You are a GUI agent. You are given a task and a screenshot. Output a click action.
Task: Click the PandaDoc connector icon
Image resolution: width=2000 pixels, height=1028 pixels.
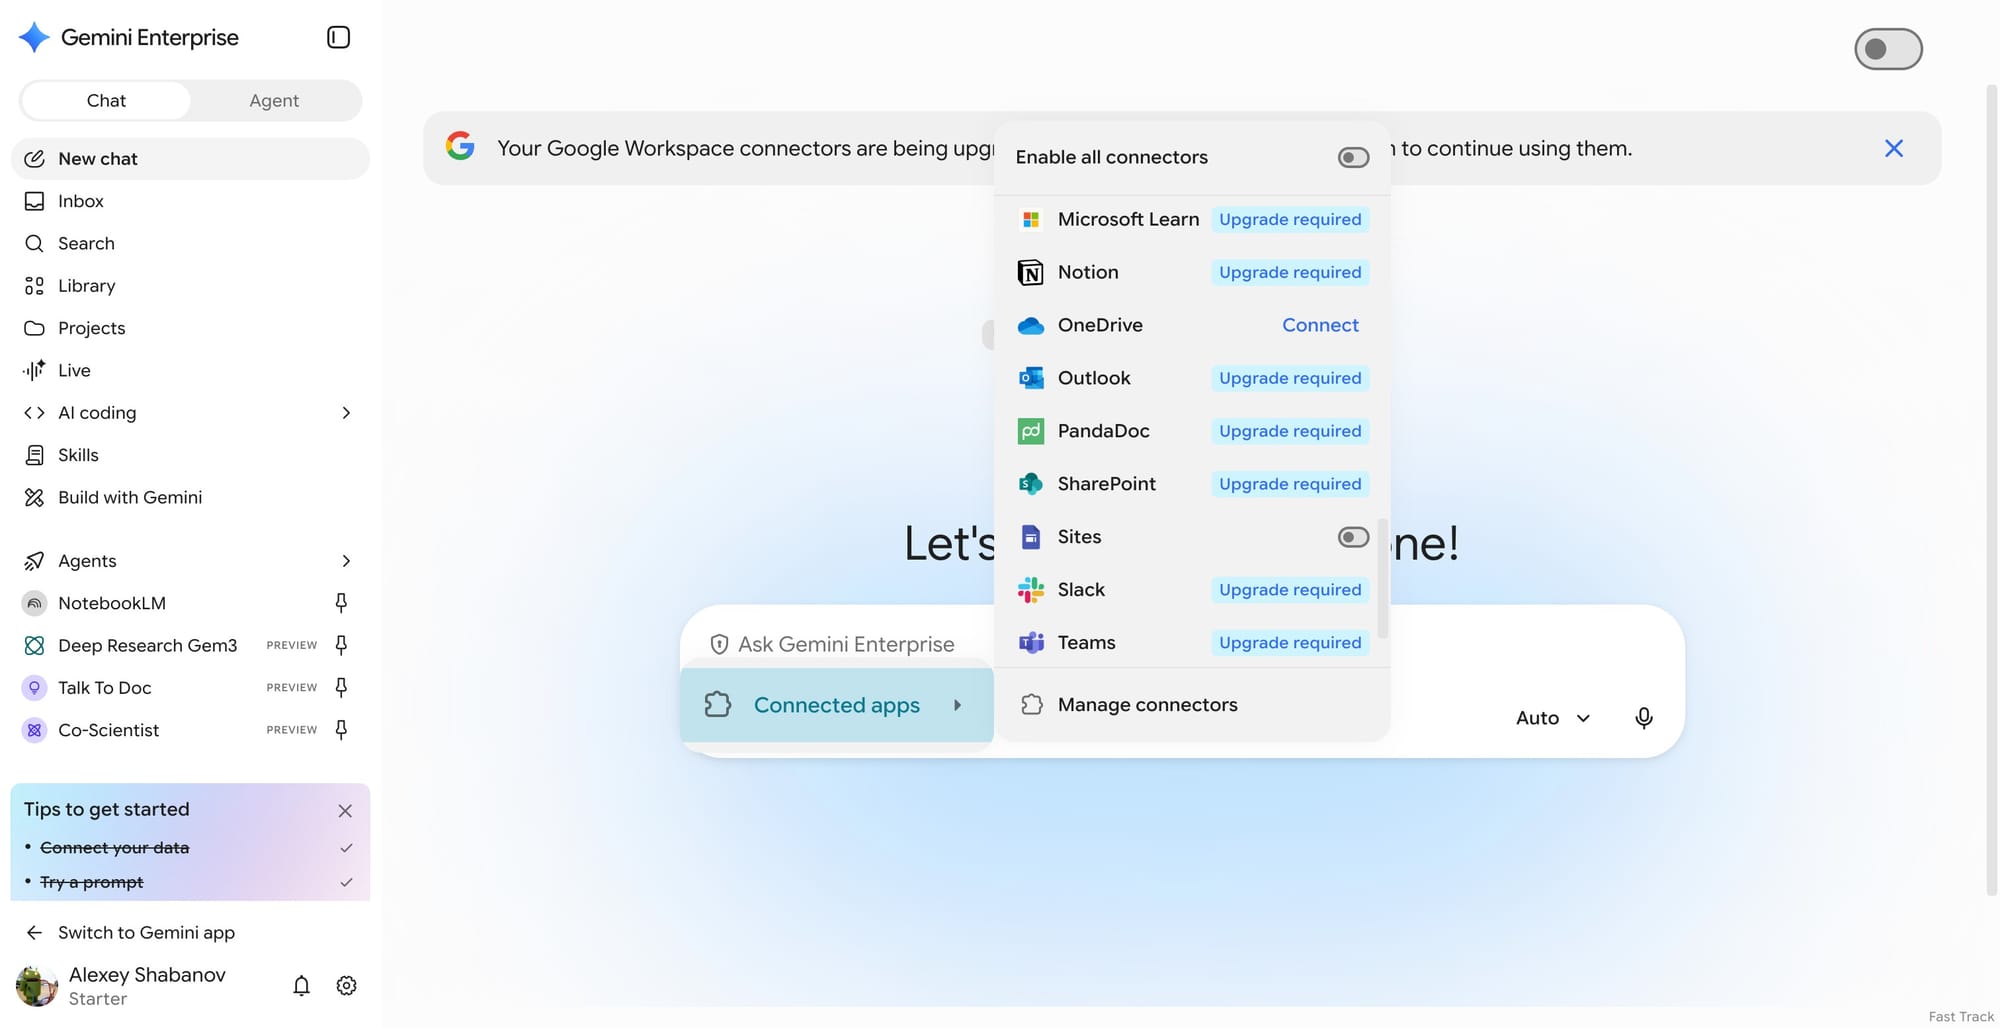[x=1031, y=431]
